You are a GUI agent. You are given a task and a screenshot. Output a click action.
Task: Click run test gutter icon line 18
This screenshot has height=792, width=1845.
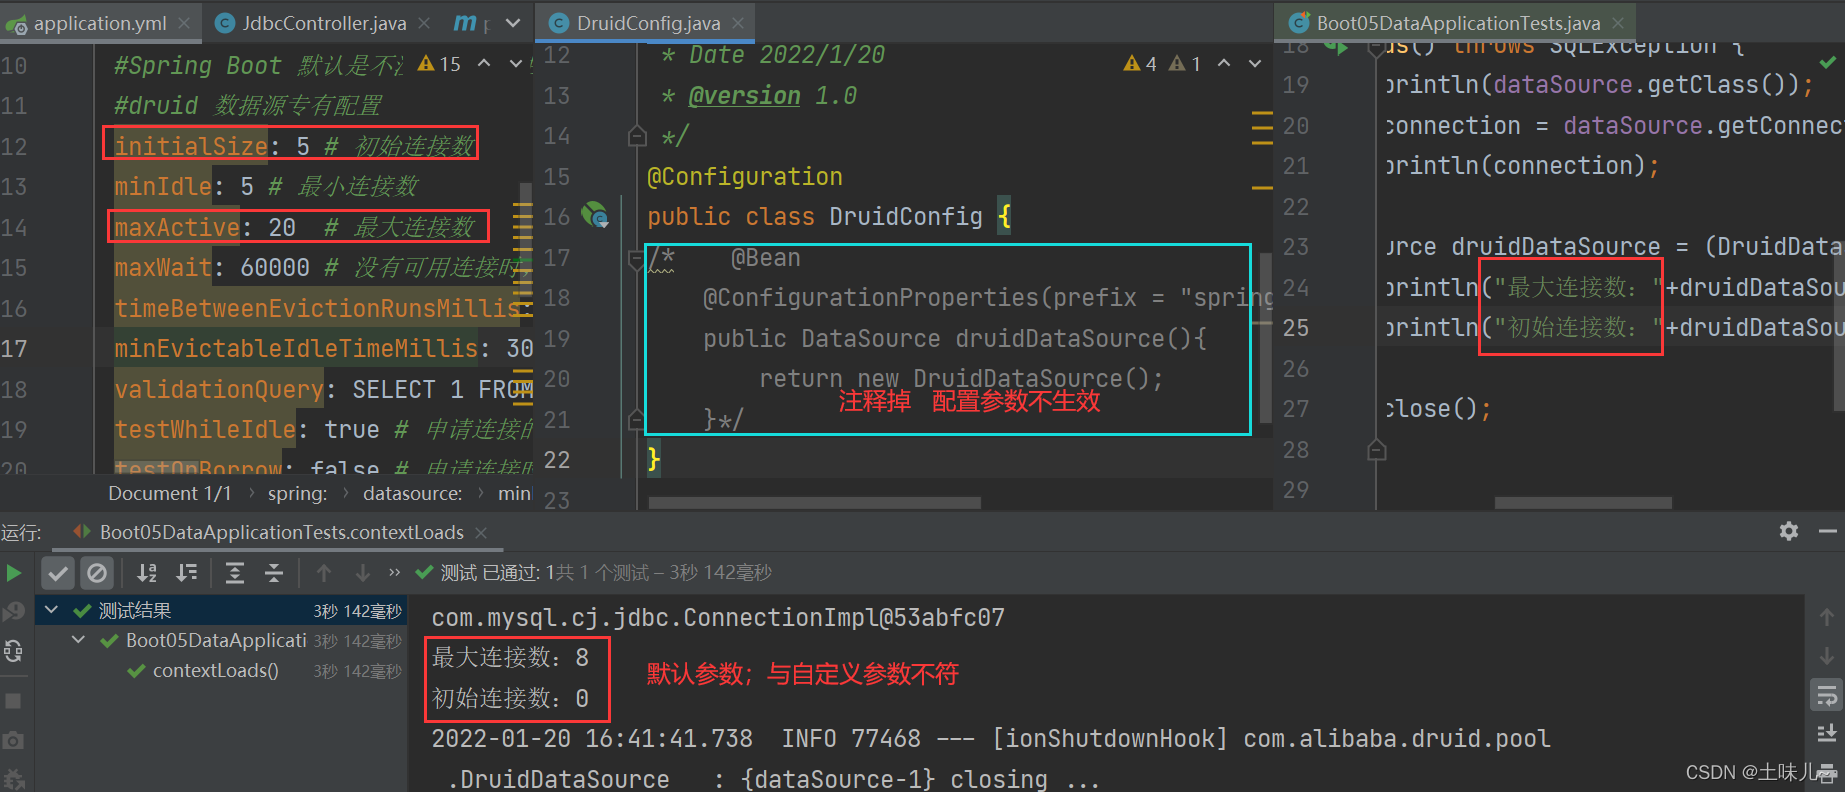coord(1336,46)
